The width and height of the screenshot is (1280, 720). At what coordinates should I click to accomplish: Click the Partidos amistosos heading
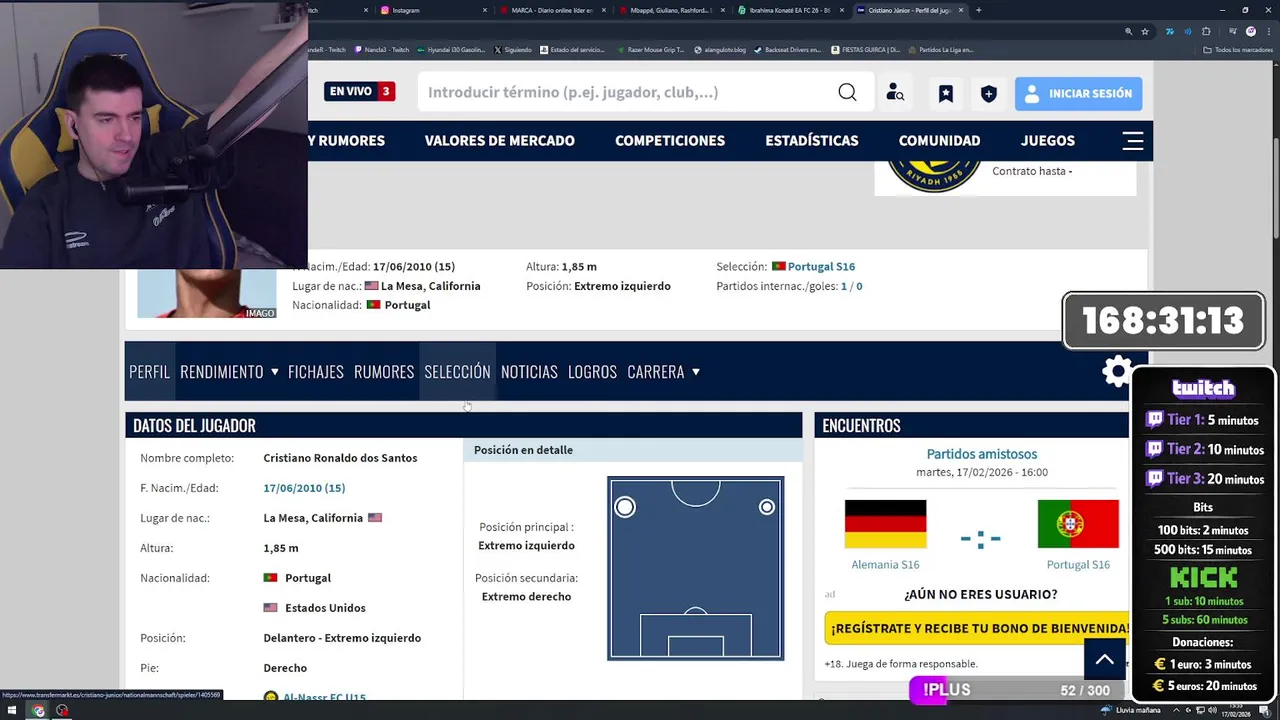click(981, 454)
